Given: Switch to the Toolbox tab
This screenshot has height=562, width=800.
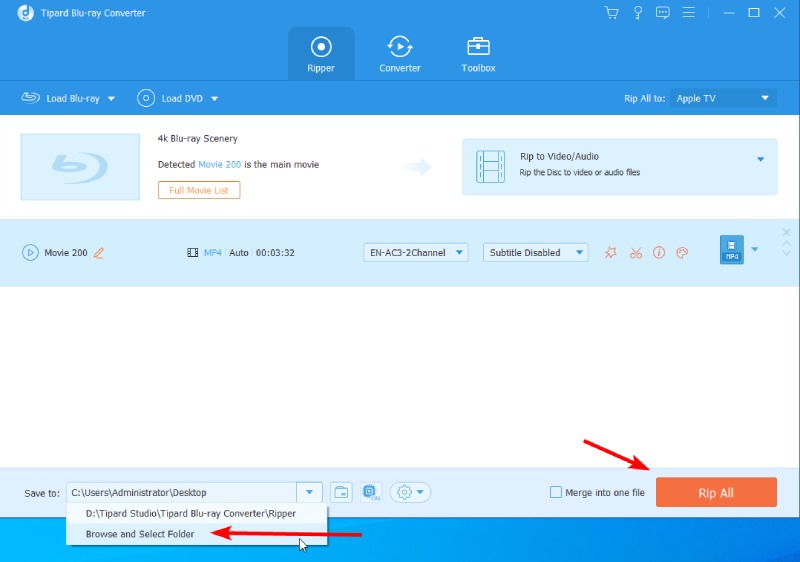Looking at the screenshot, I should click(478, 54).
